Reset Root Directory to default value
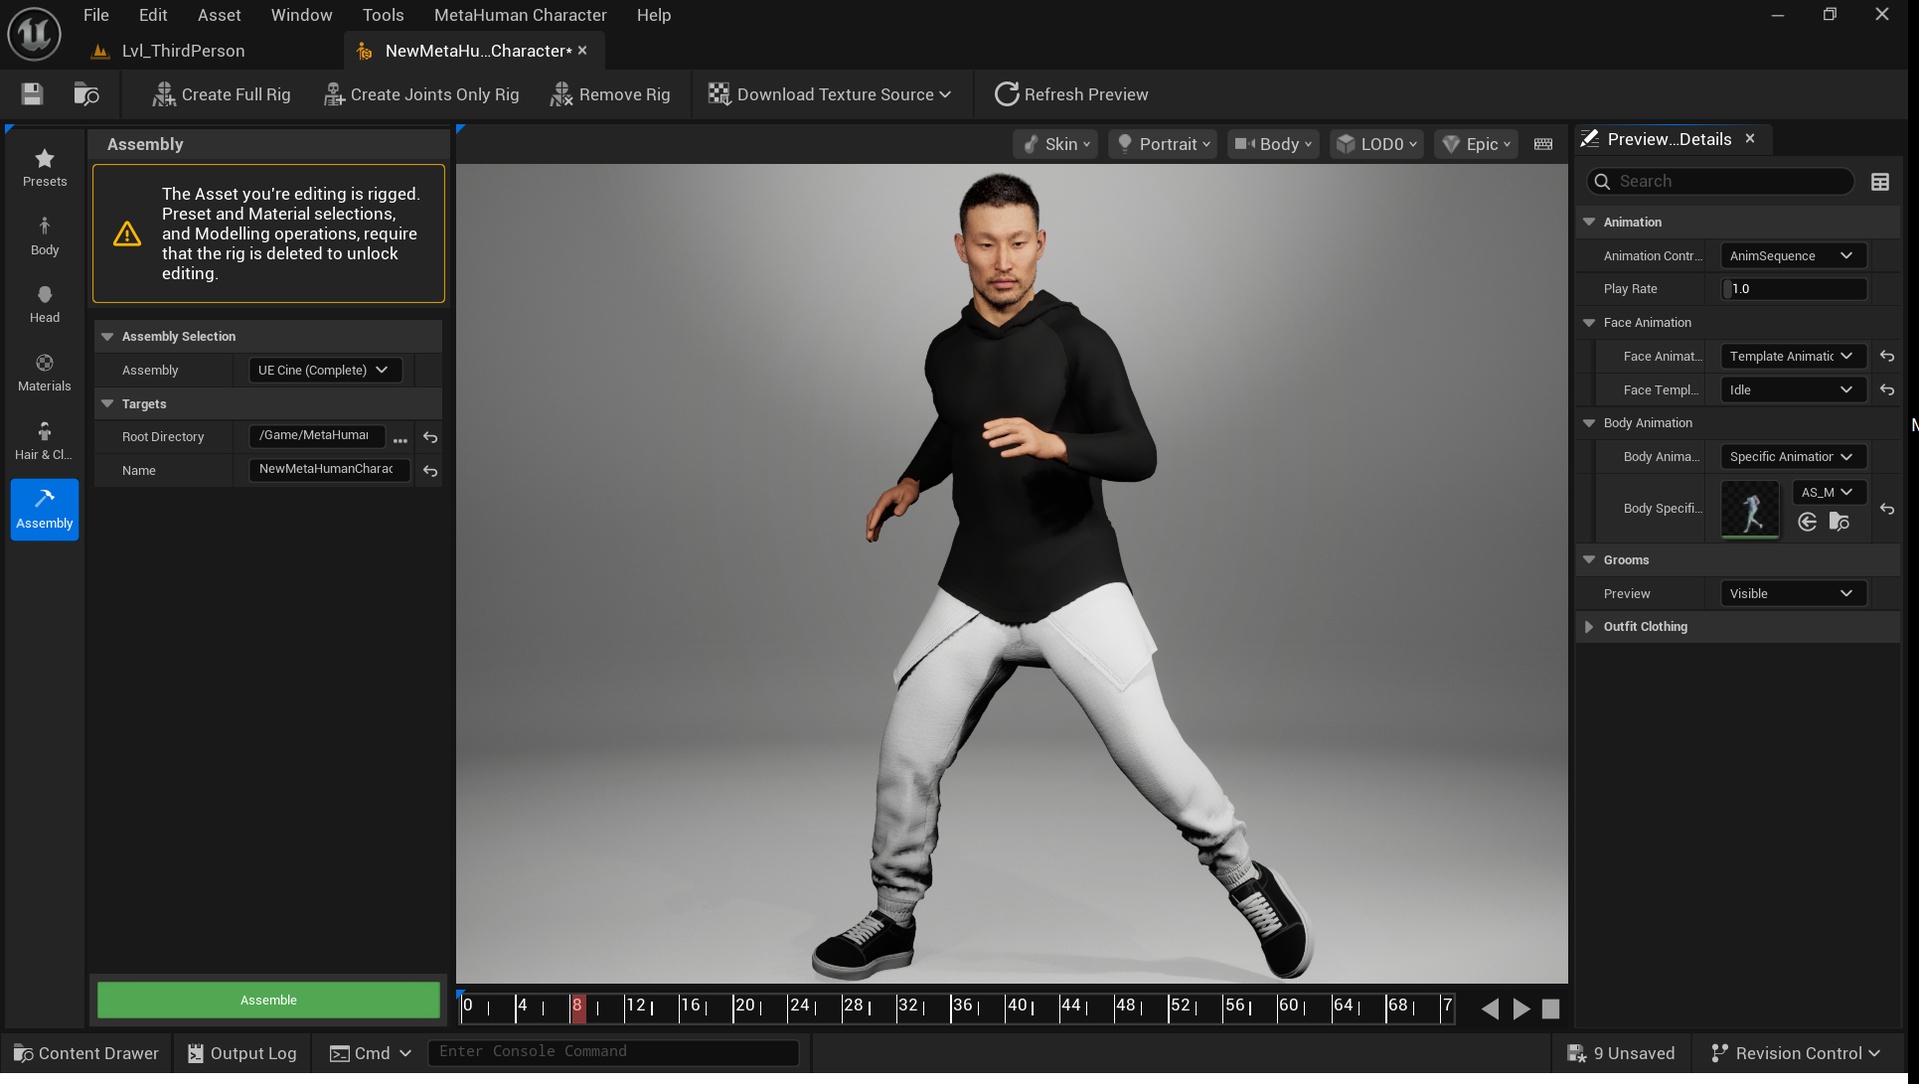Screen dimensions: 1919x1084 431,437
